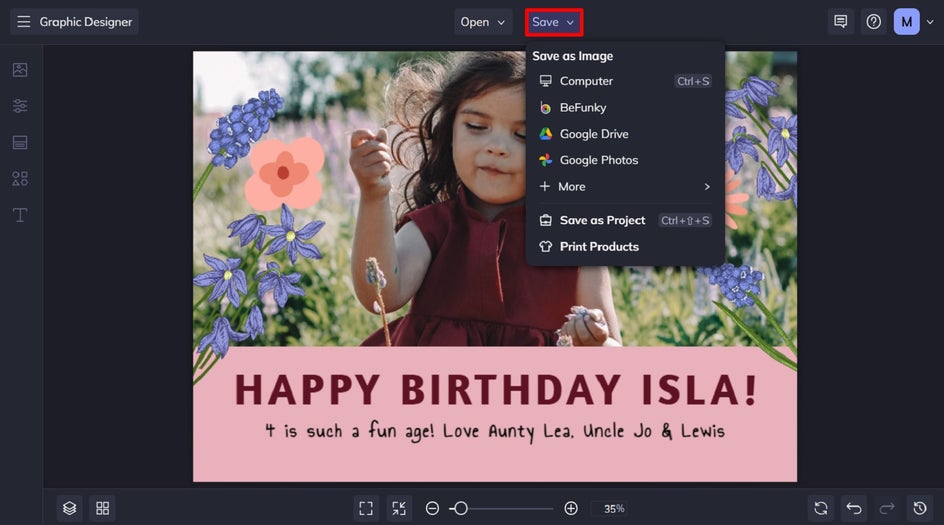Screen dimensions: 944x525
Task: Open the Customize sliders panel
Action: tap(20, 106)
